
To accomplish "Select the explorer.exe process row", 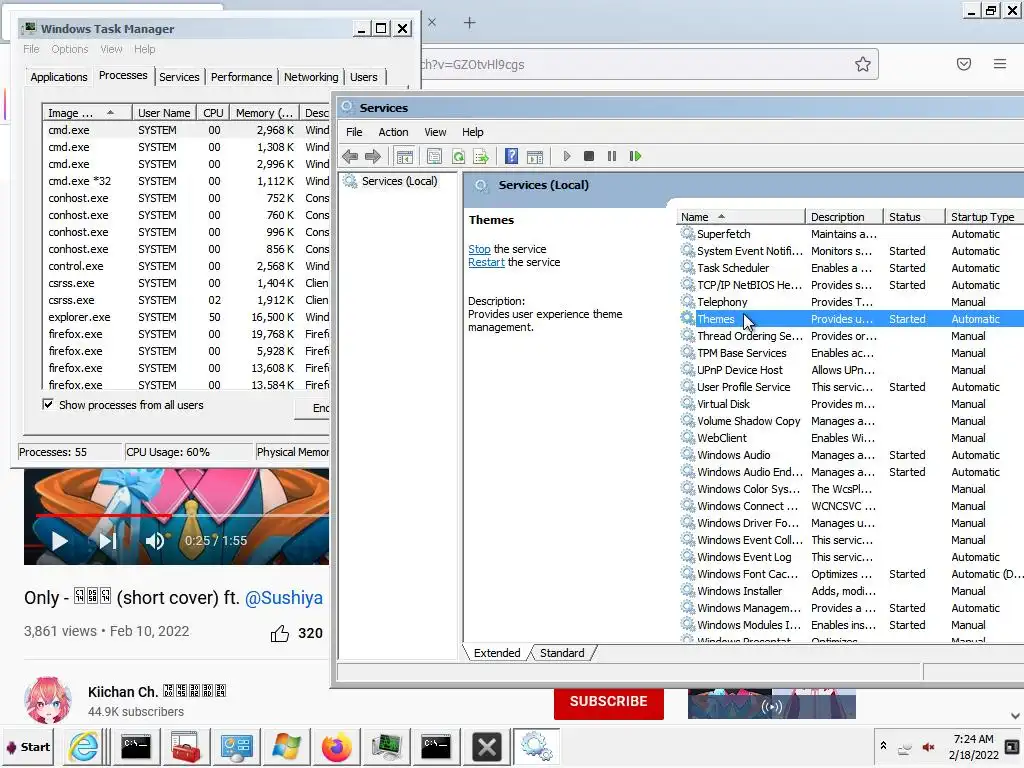I will pyautogui.click(x=186, y=317).
